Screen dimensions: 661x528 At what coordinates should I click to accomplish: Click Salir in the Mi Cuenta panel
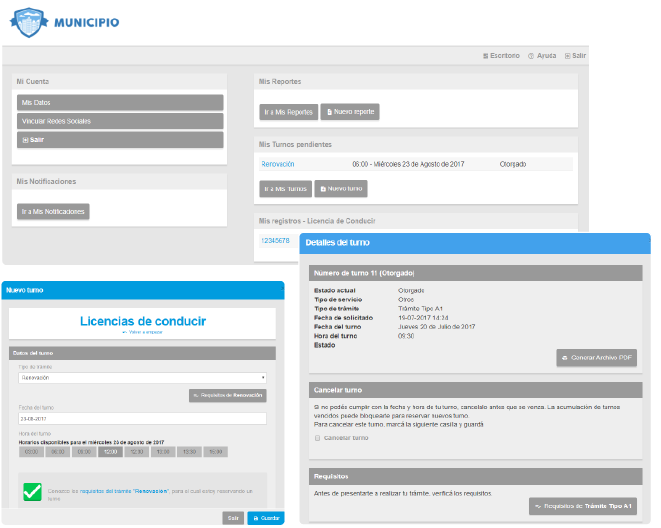(x=120, y=140)
